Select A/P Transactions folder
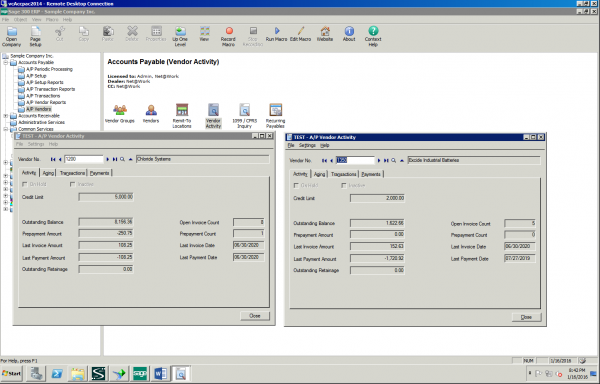This screenshot has width=600, height=384. pos(43,96)
